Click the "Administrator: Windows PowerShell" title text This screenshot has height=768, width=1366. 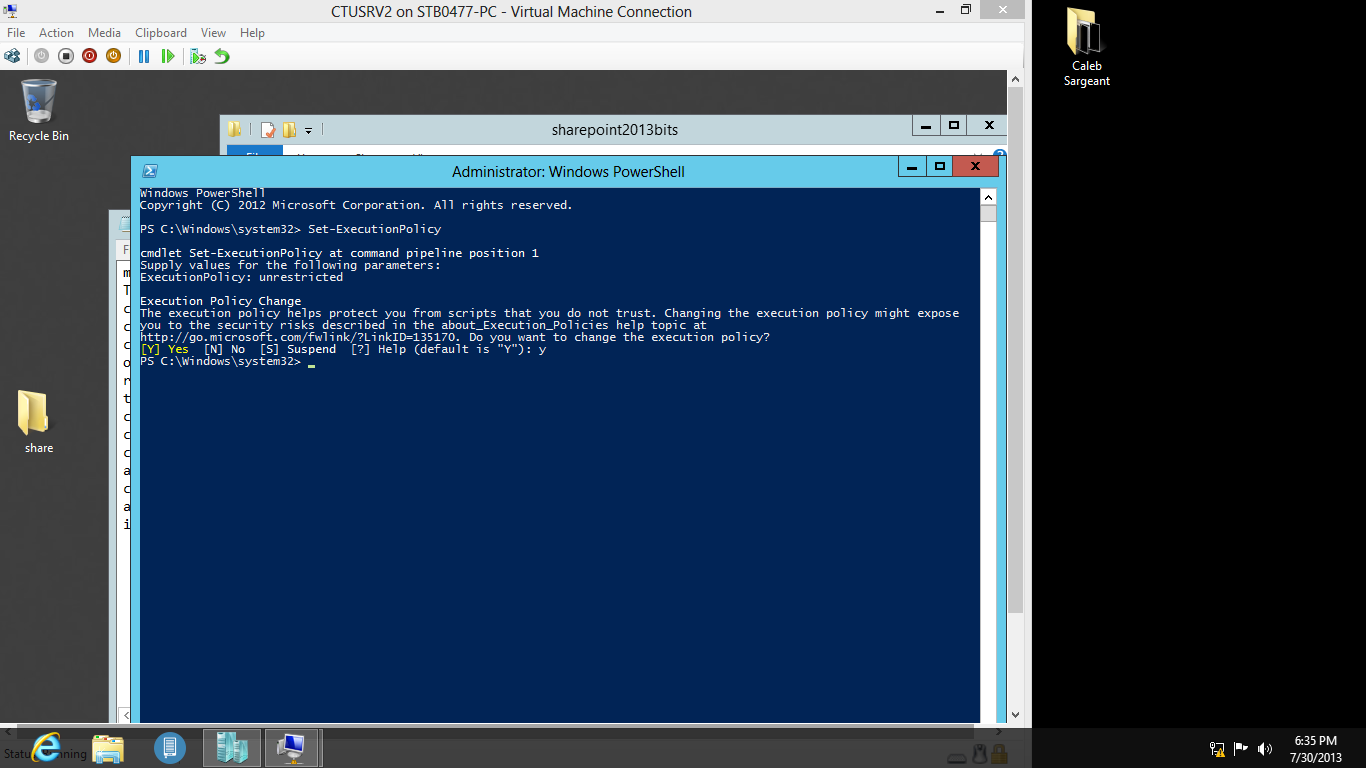click(568, 172)
